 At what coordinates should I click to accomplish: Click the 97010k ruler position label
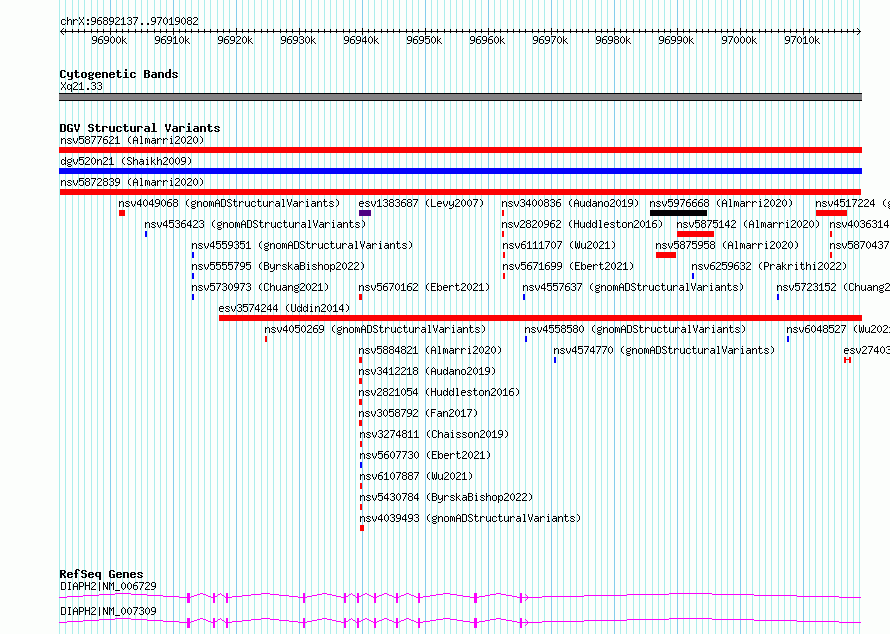(802, 40)
